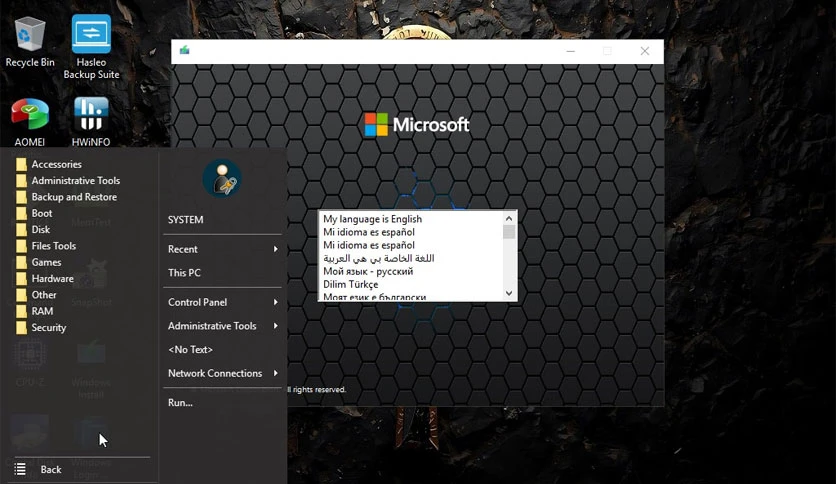The height and width of the screenshot is (484, 836).
Task: Expand the Control Panel submenu arrow
Action: point(275,302)
